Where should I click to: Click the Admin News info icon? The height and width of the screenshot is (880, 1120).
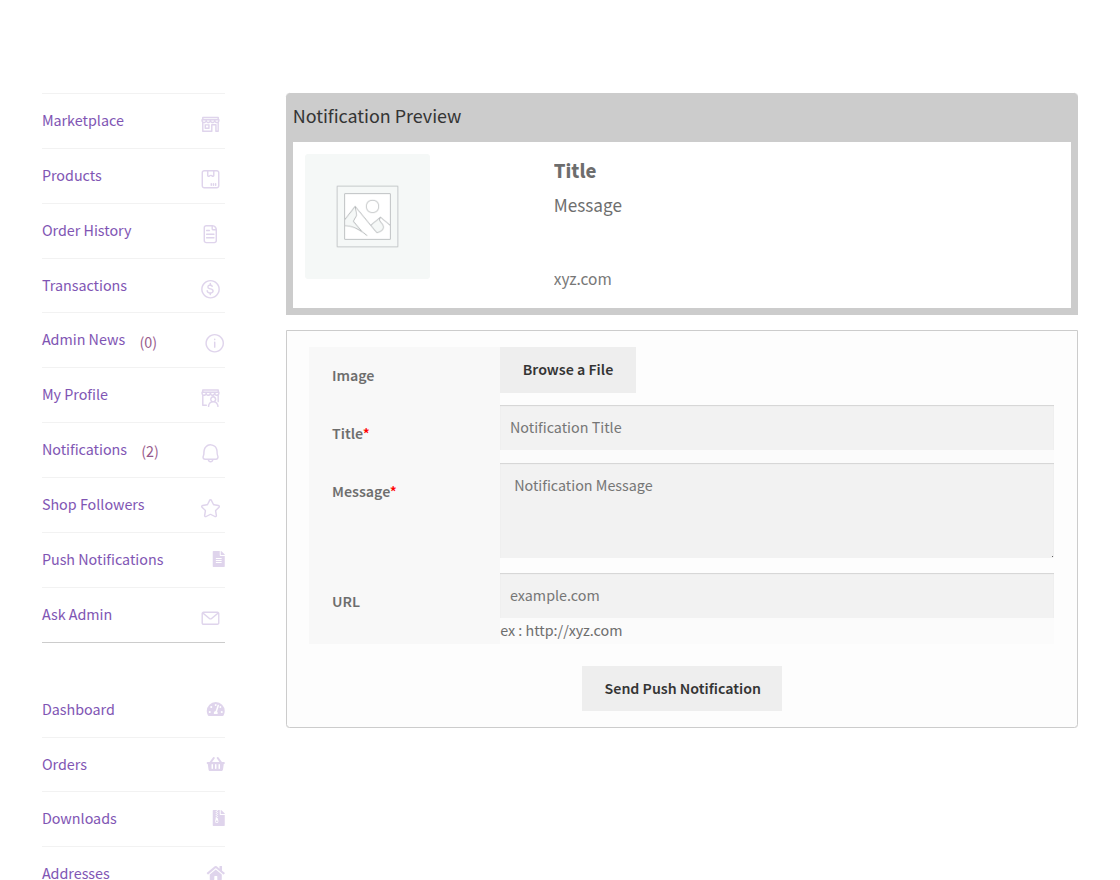214,343
